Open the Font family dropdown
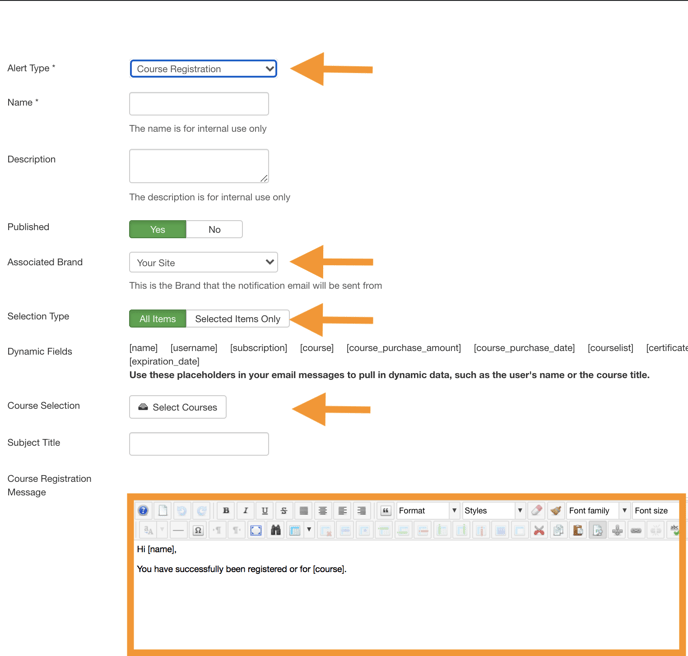This screenshot has height=656, width=688. (x=598, y=511)
